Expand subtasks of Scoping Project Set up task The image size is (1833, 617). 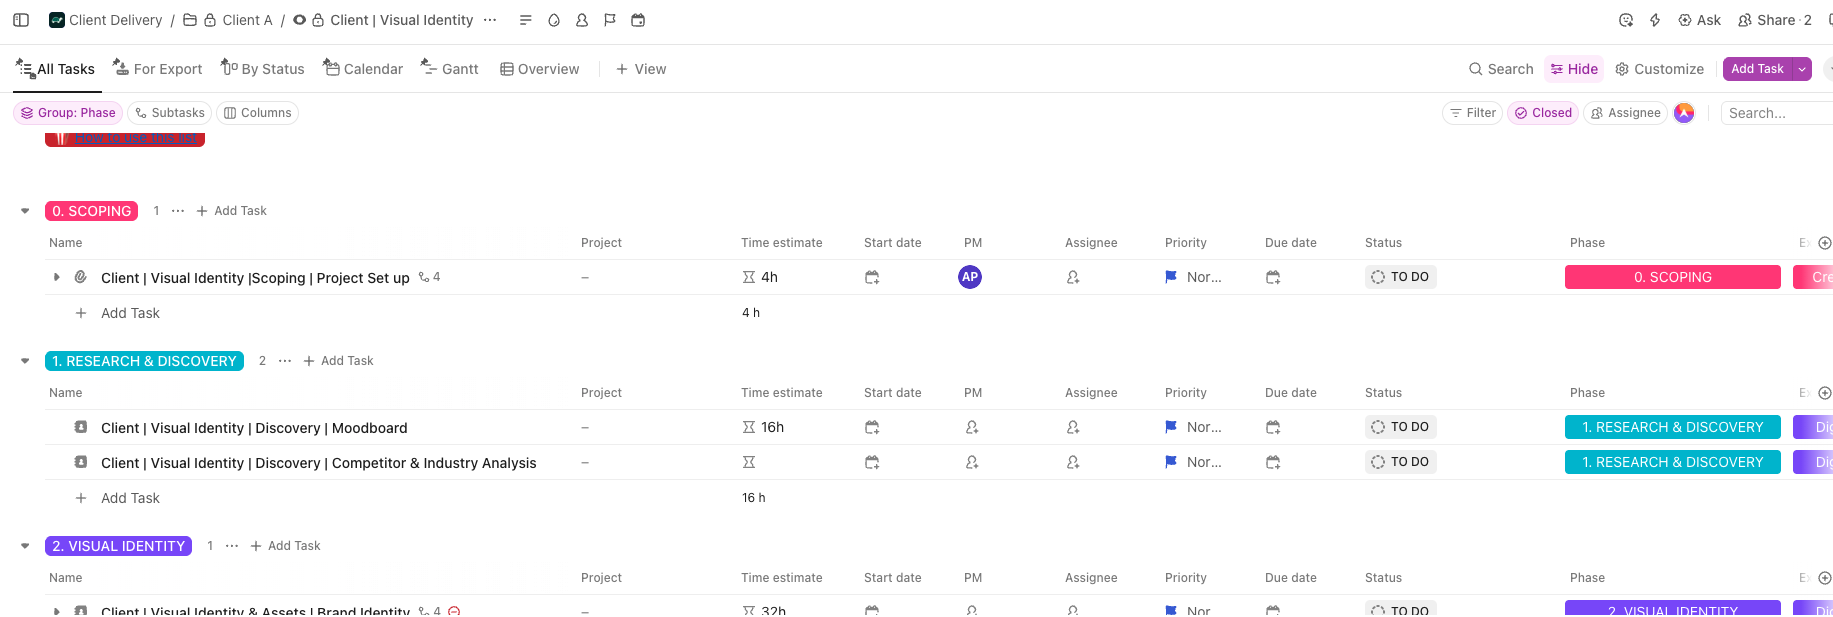point(57,277)
